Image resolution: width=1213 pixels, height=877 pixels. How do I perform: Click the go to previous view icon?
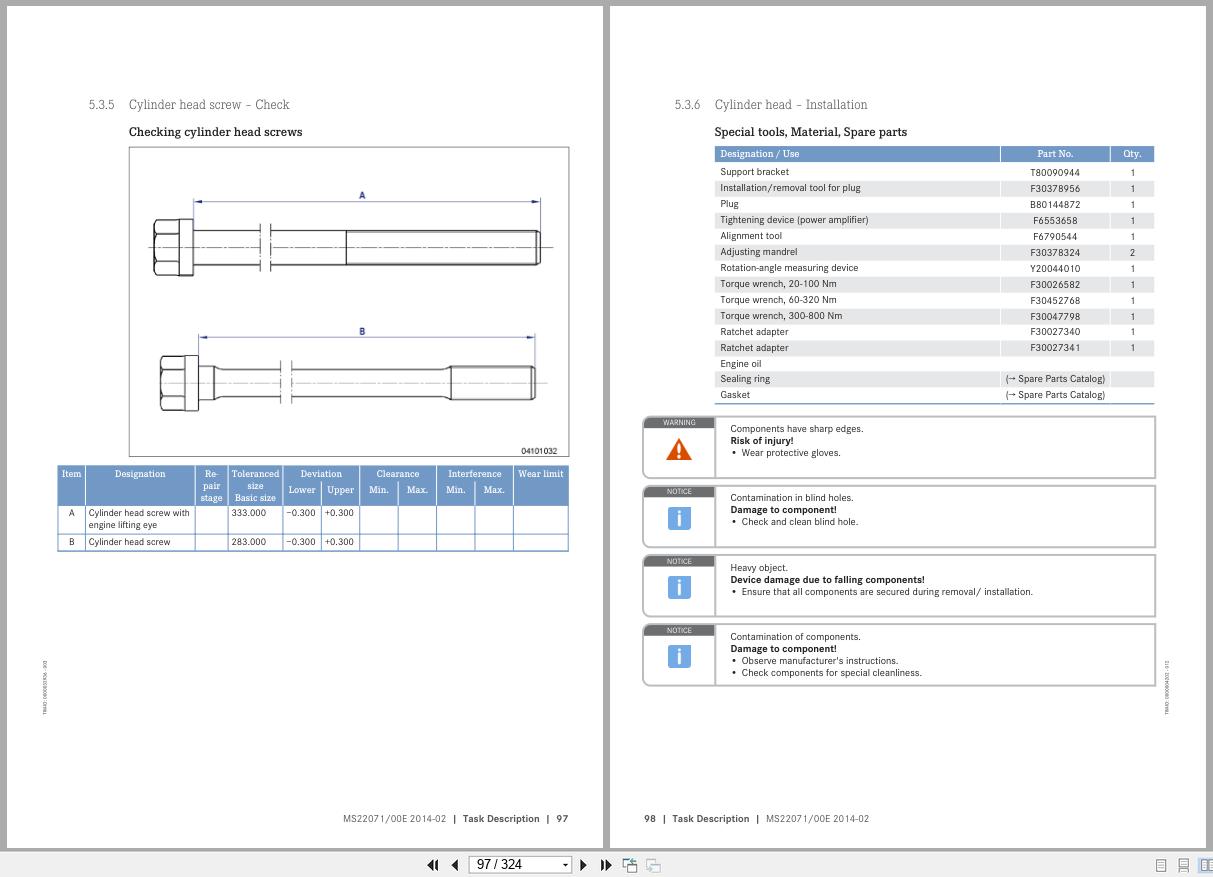tap(630, 865)
